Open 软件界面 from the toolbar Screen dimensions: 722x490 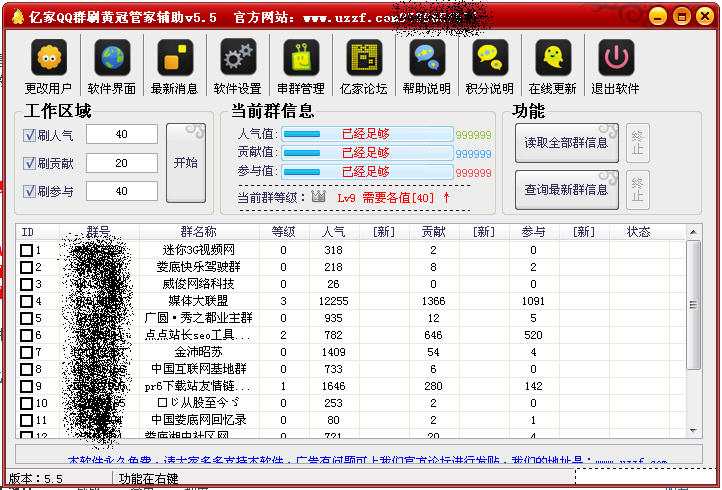112,58
